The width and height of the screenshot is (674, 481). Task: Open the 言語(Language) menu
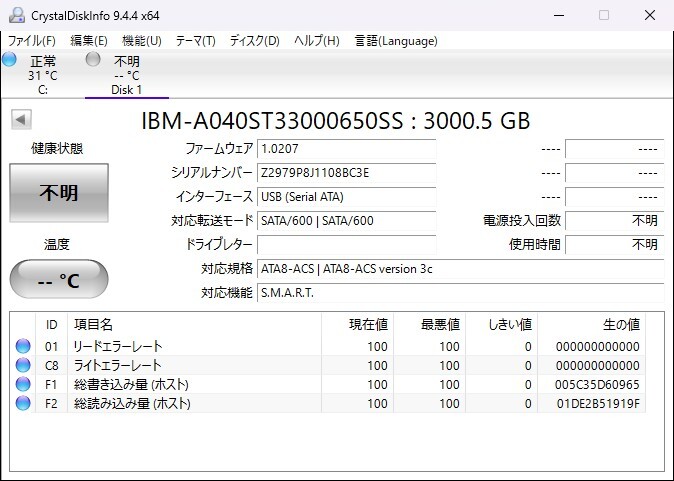pos(396,41)
